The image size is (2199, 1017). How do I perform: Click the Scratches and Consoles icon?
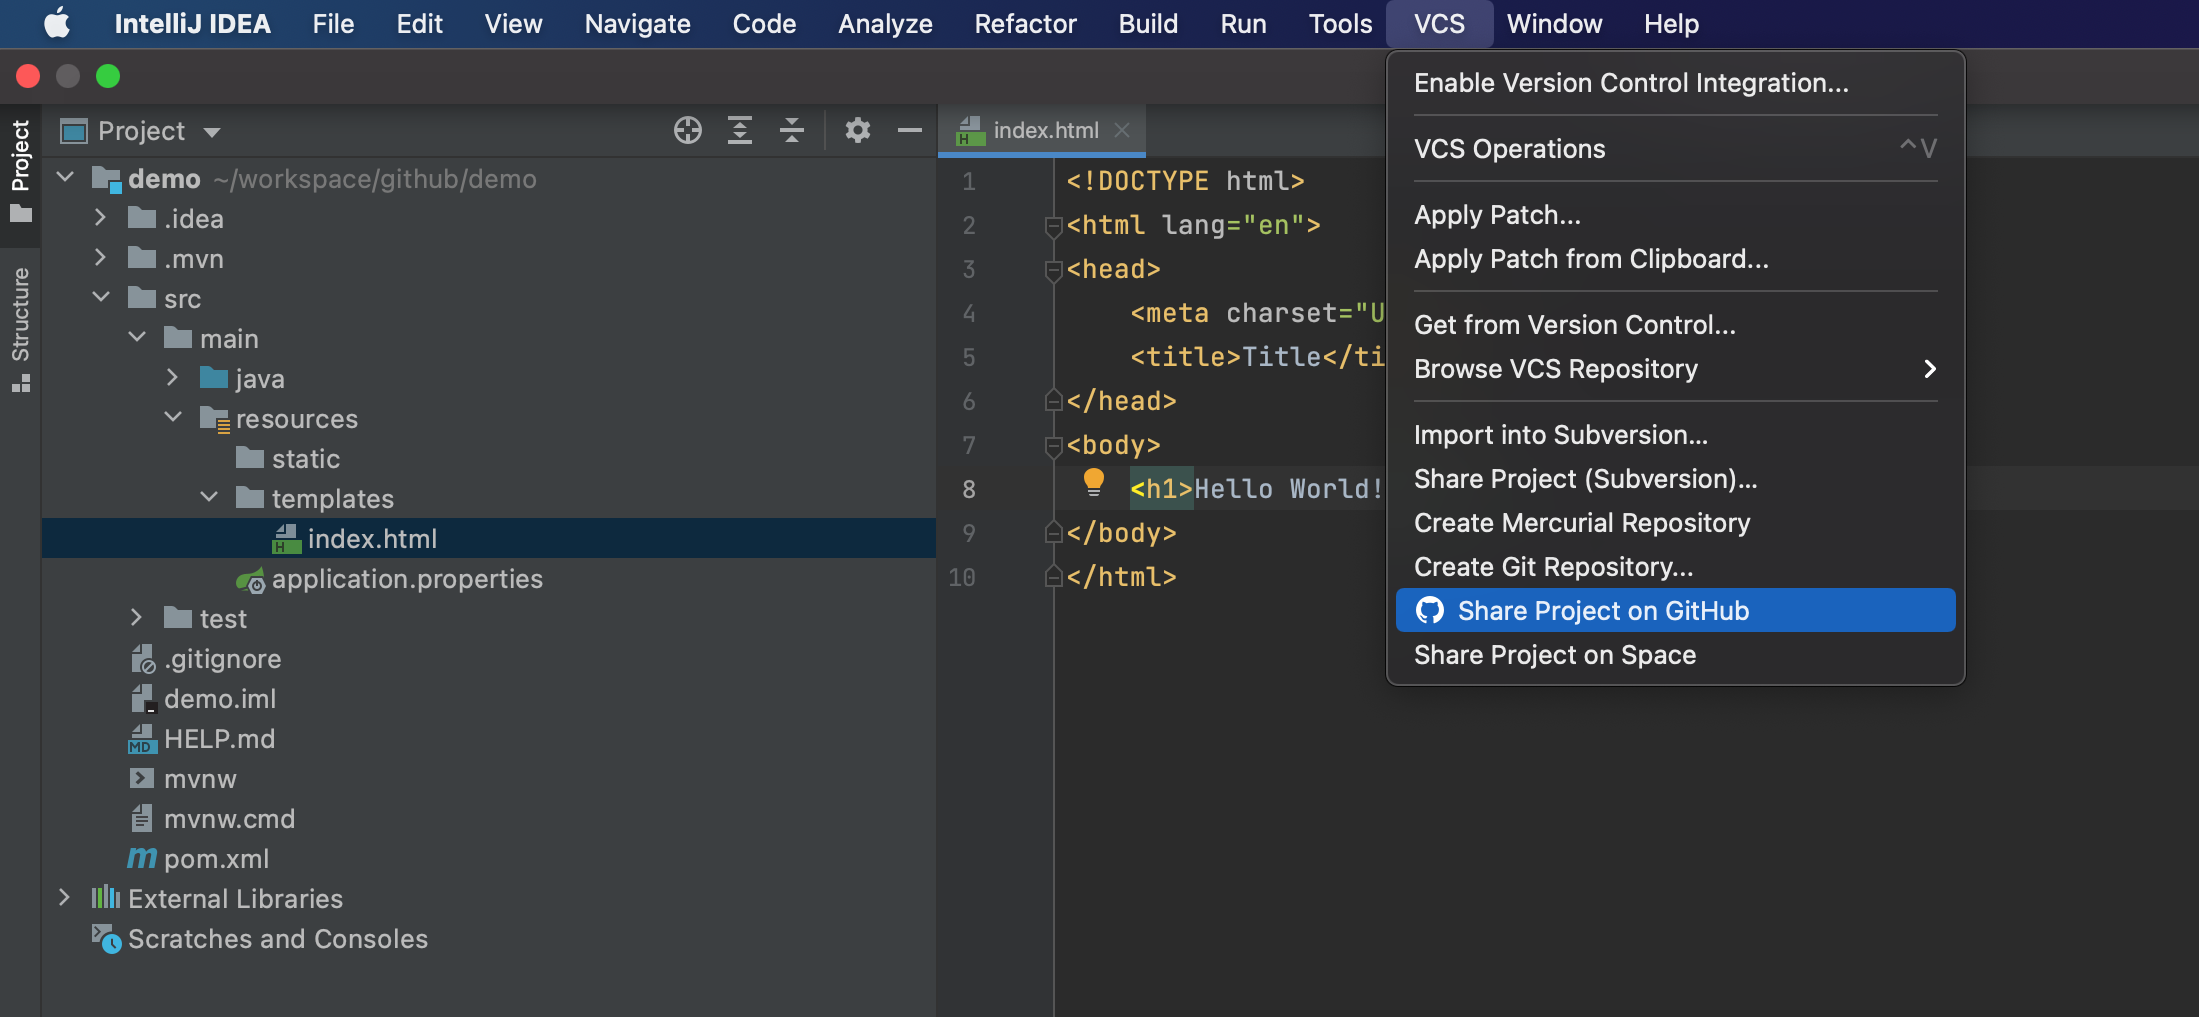pyautogui.click(x=106, y=939)
